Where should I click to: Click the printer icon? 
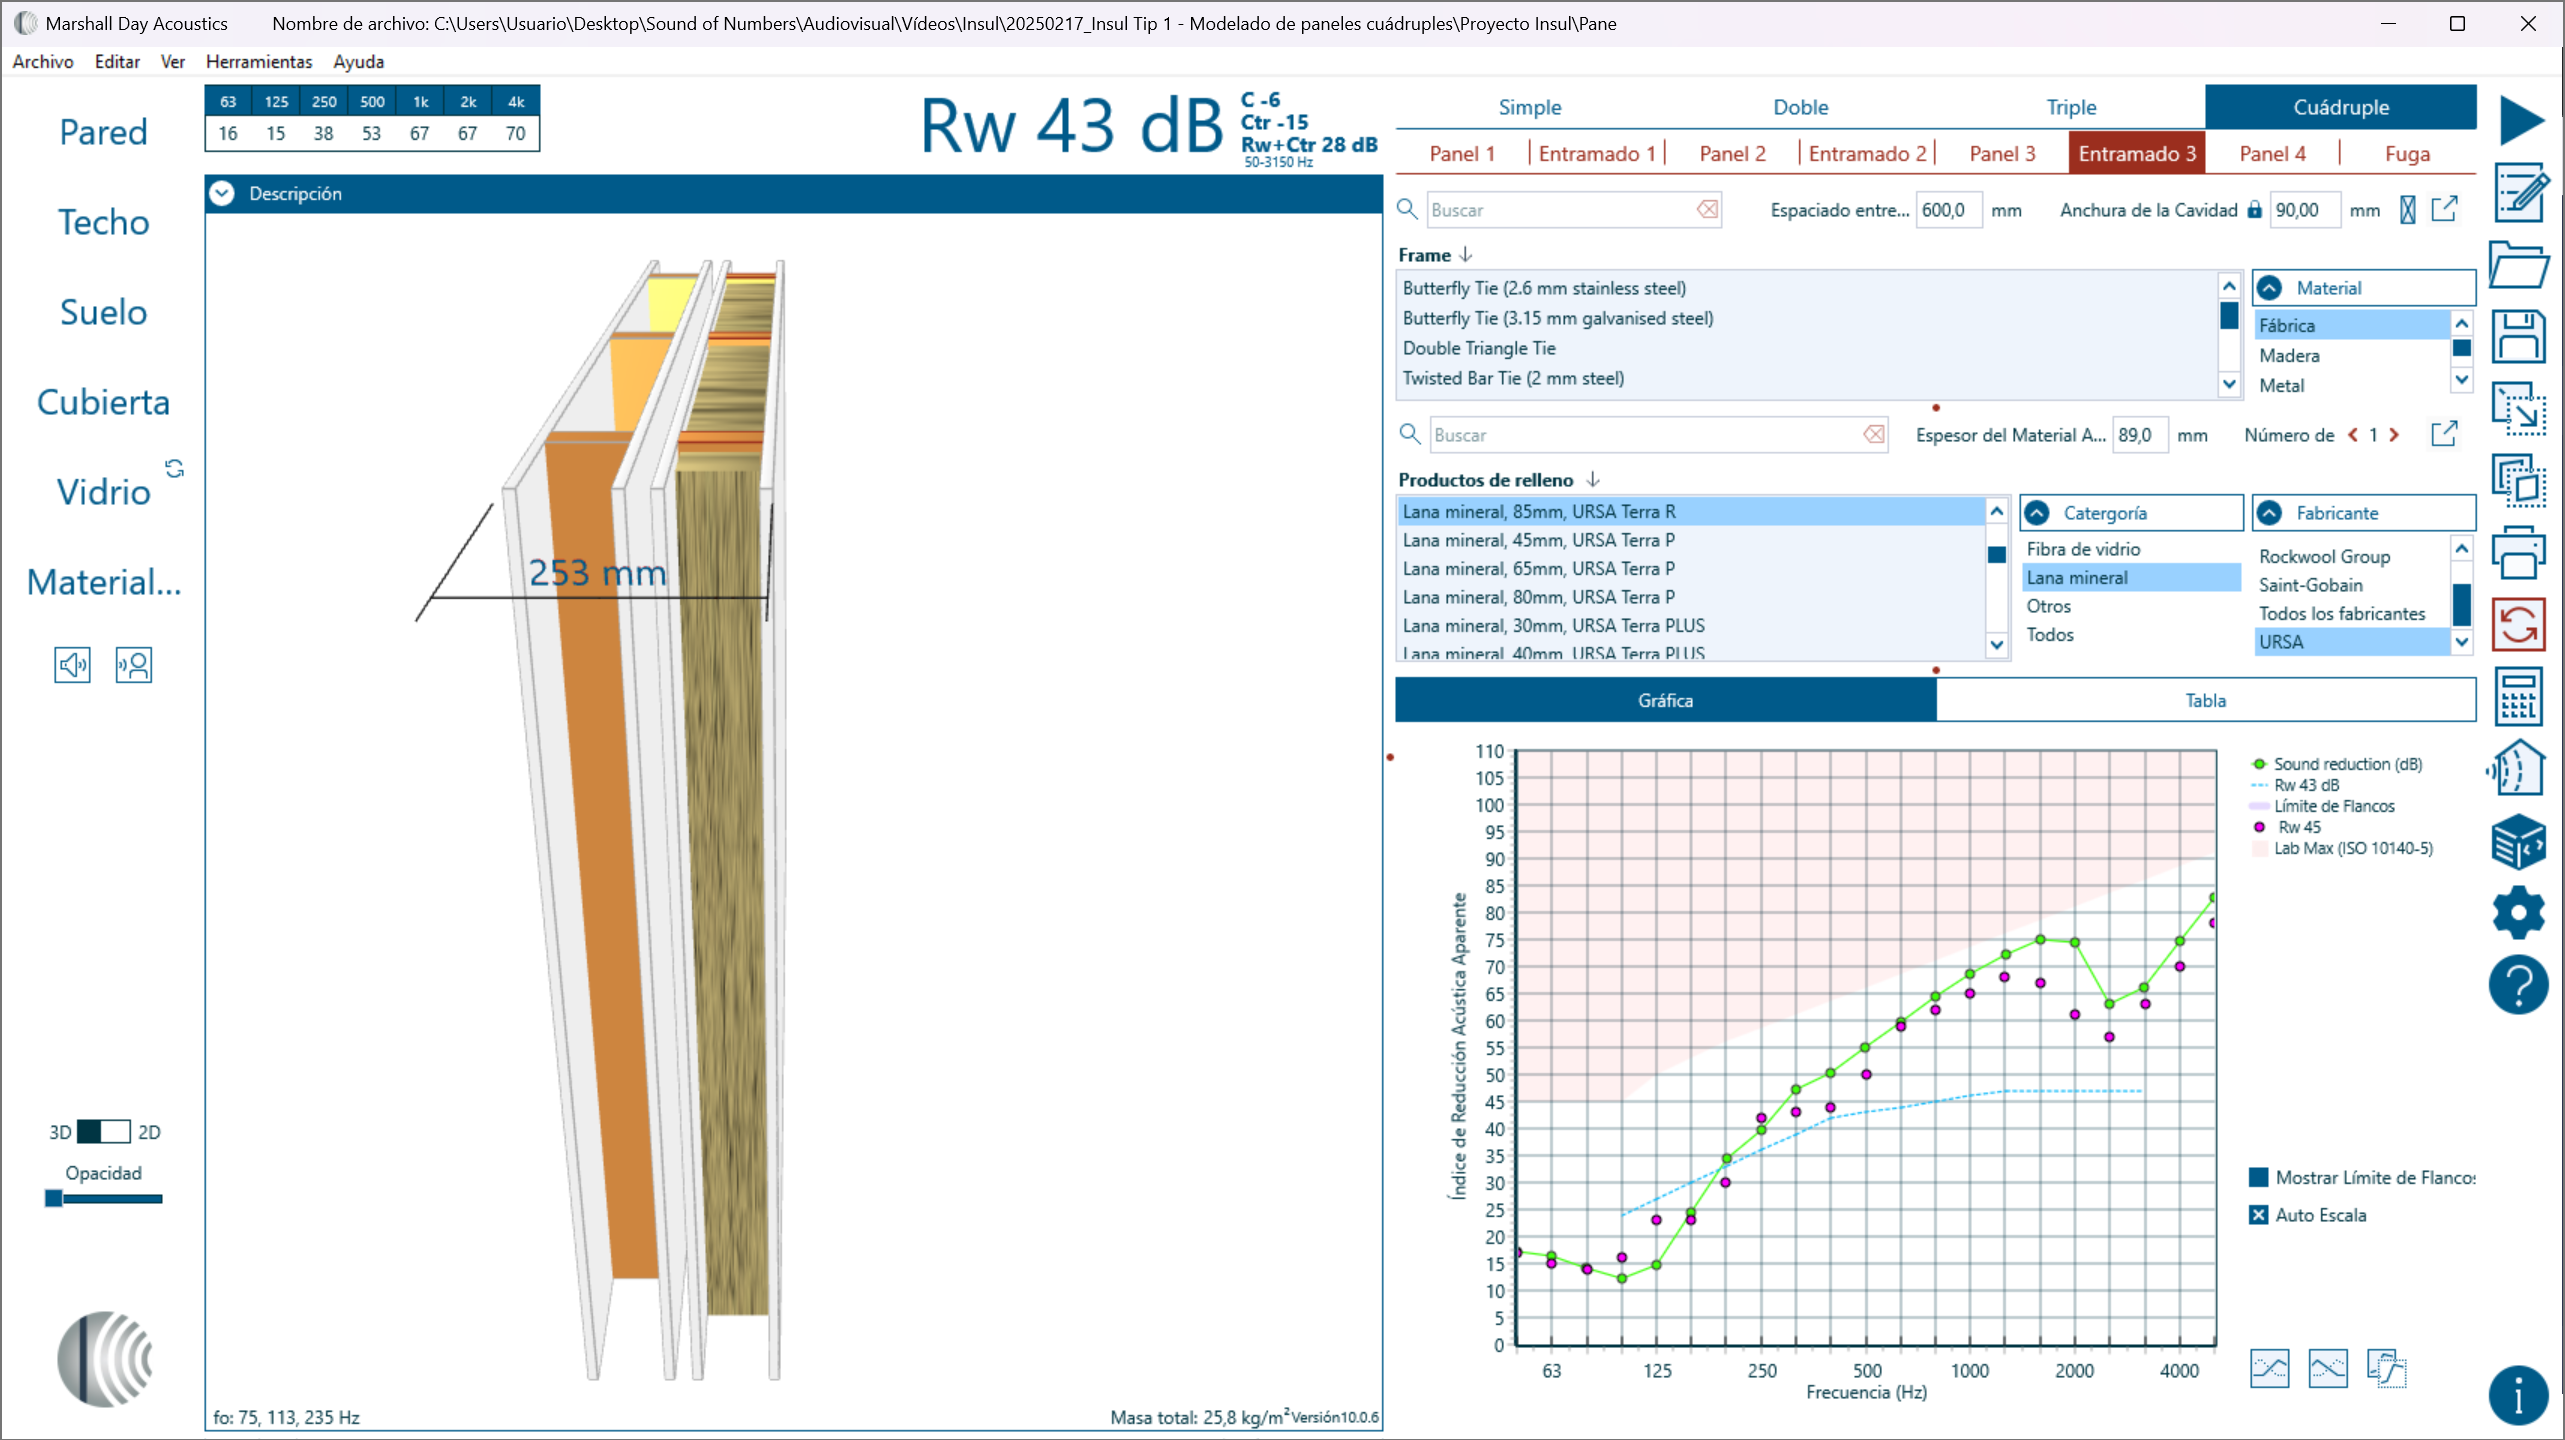(x=2518, y=553)
